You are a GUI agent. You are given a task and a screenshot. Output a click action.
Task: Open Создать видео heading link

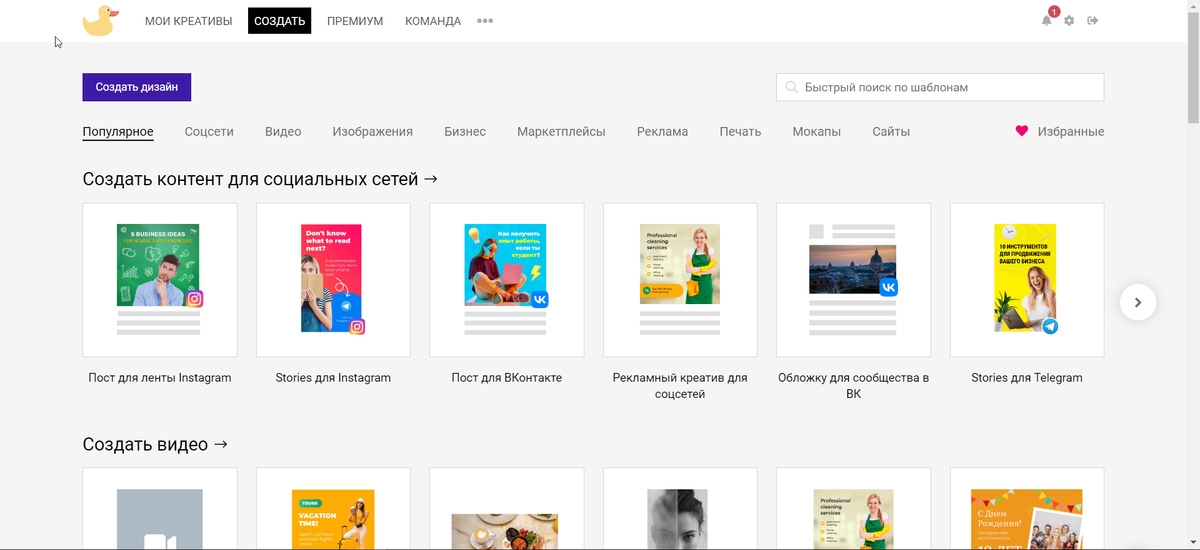point(155,445)
